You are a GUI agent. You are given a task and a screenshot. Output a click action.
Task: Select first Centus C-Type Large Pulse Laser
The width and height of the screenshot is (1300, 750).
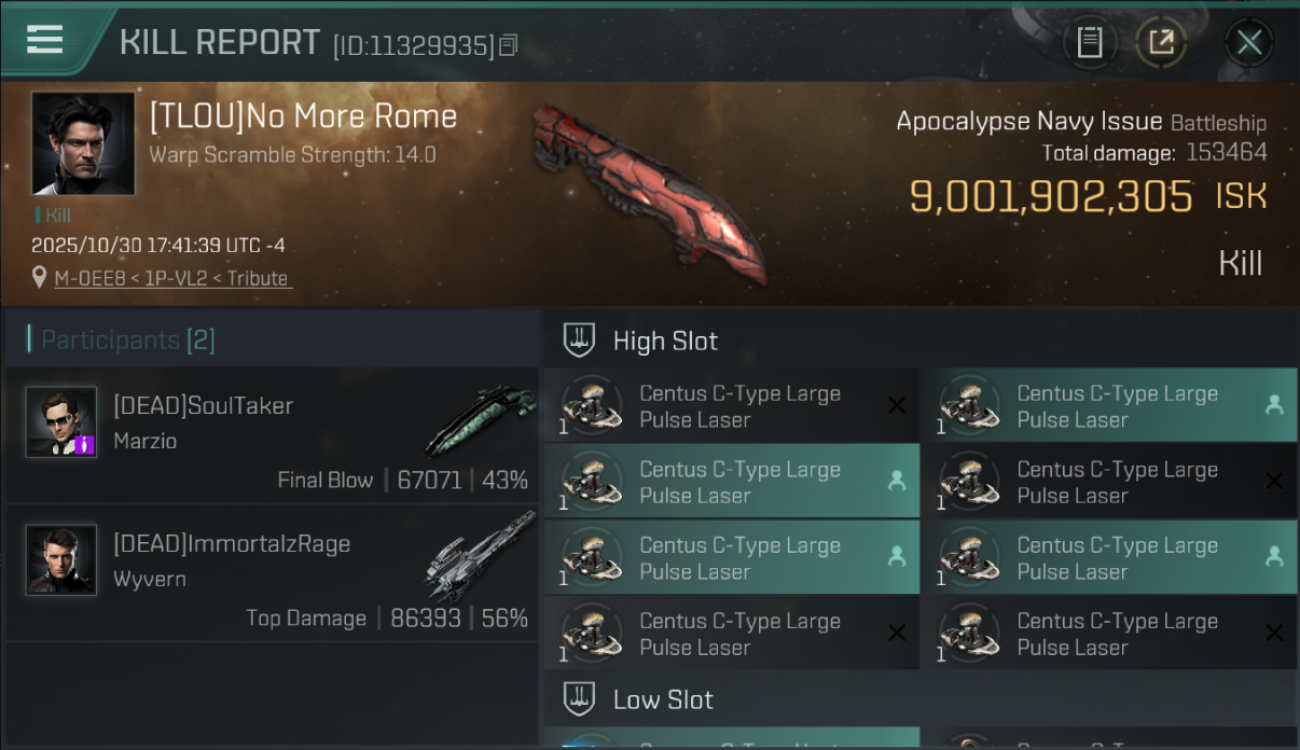coord(730,406)
